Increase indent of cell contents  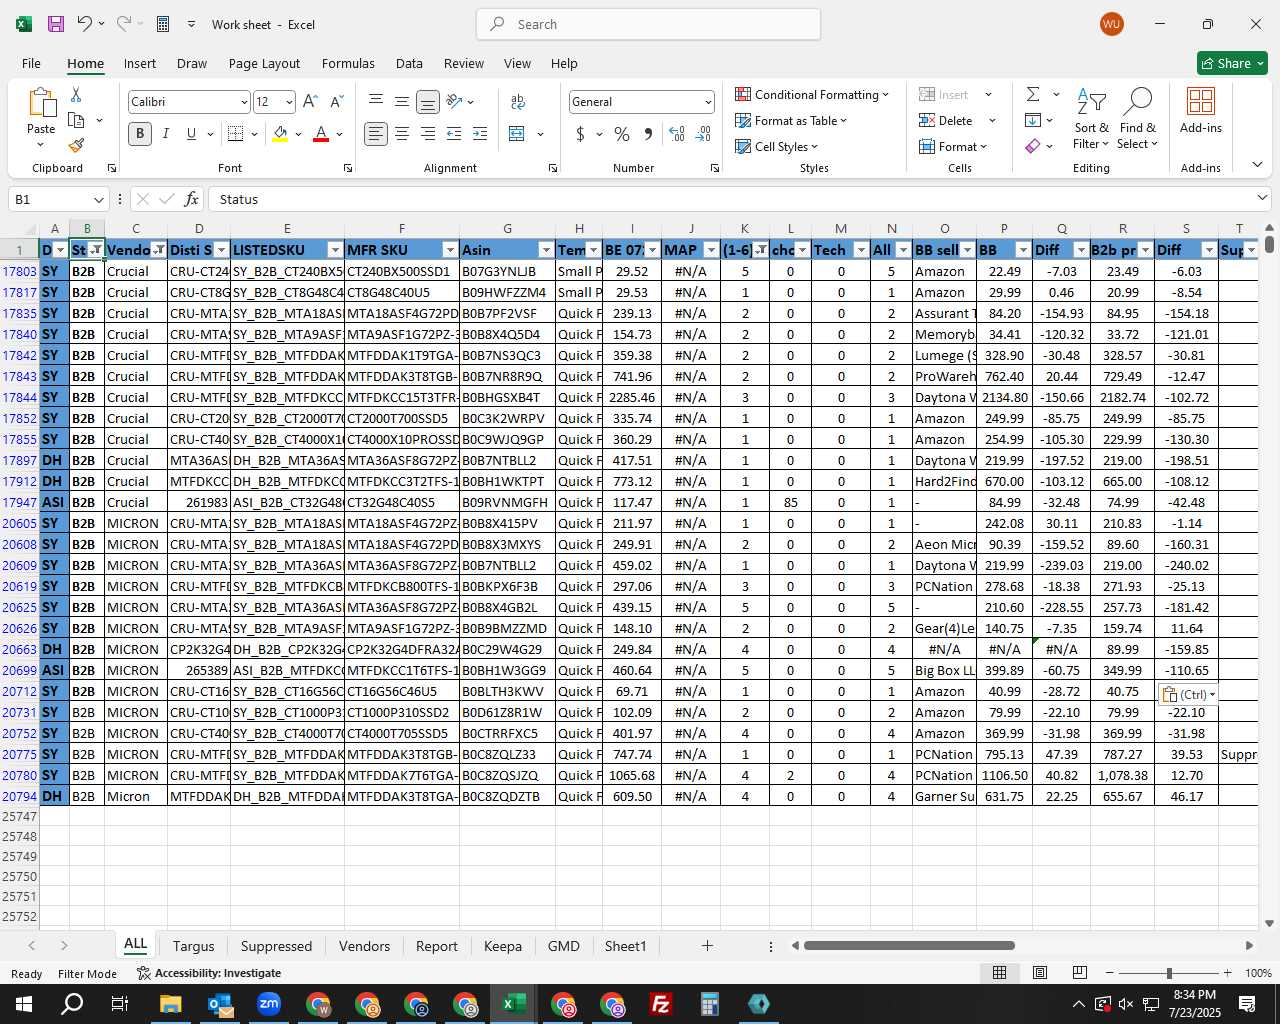tap(480, 134)
